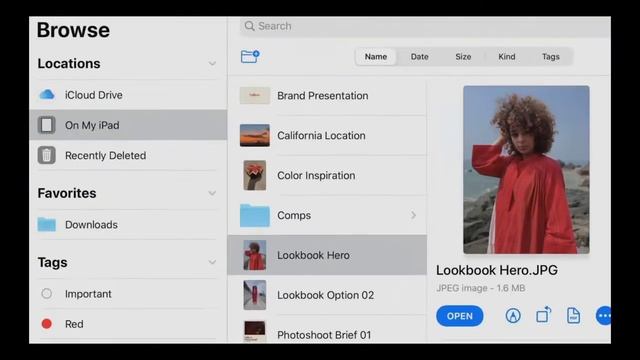Click the Markup pen icon
The height and width of the screenshot is (360, 640).
click(513, 316)
